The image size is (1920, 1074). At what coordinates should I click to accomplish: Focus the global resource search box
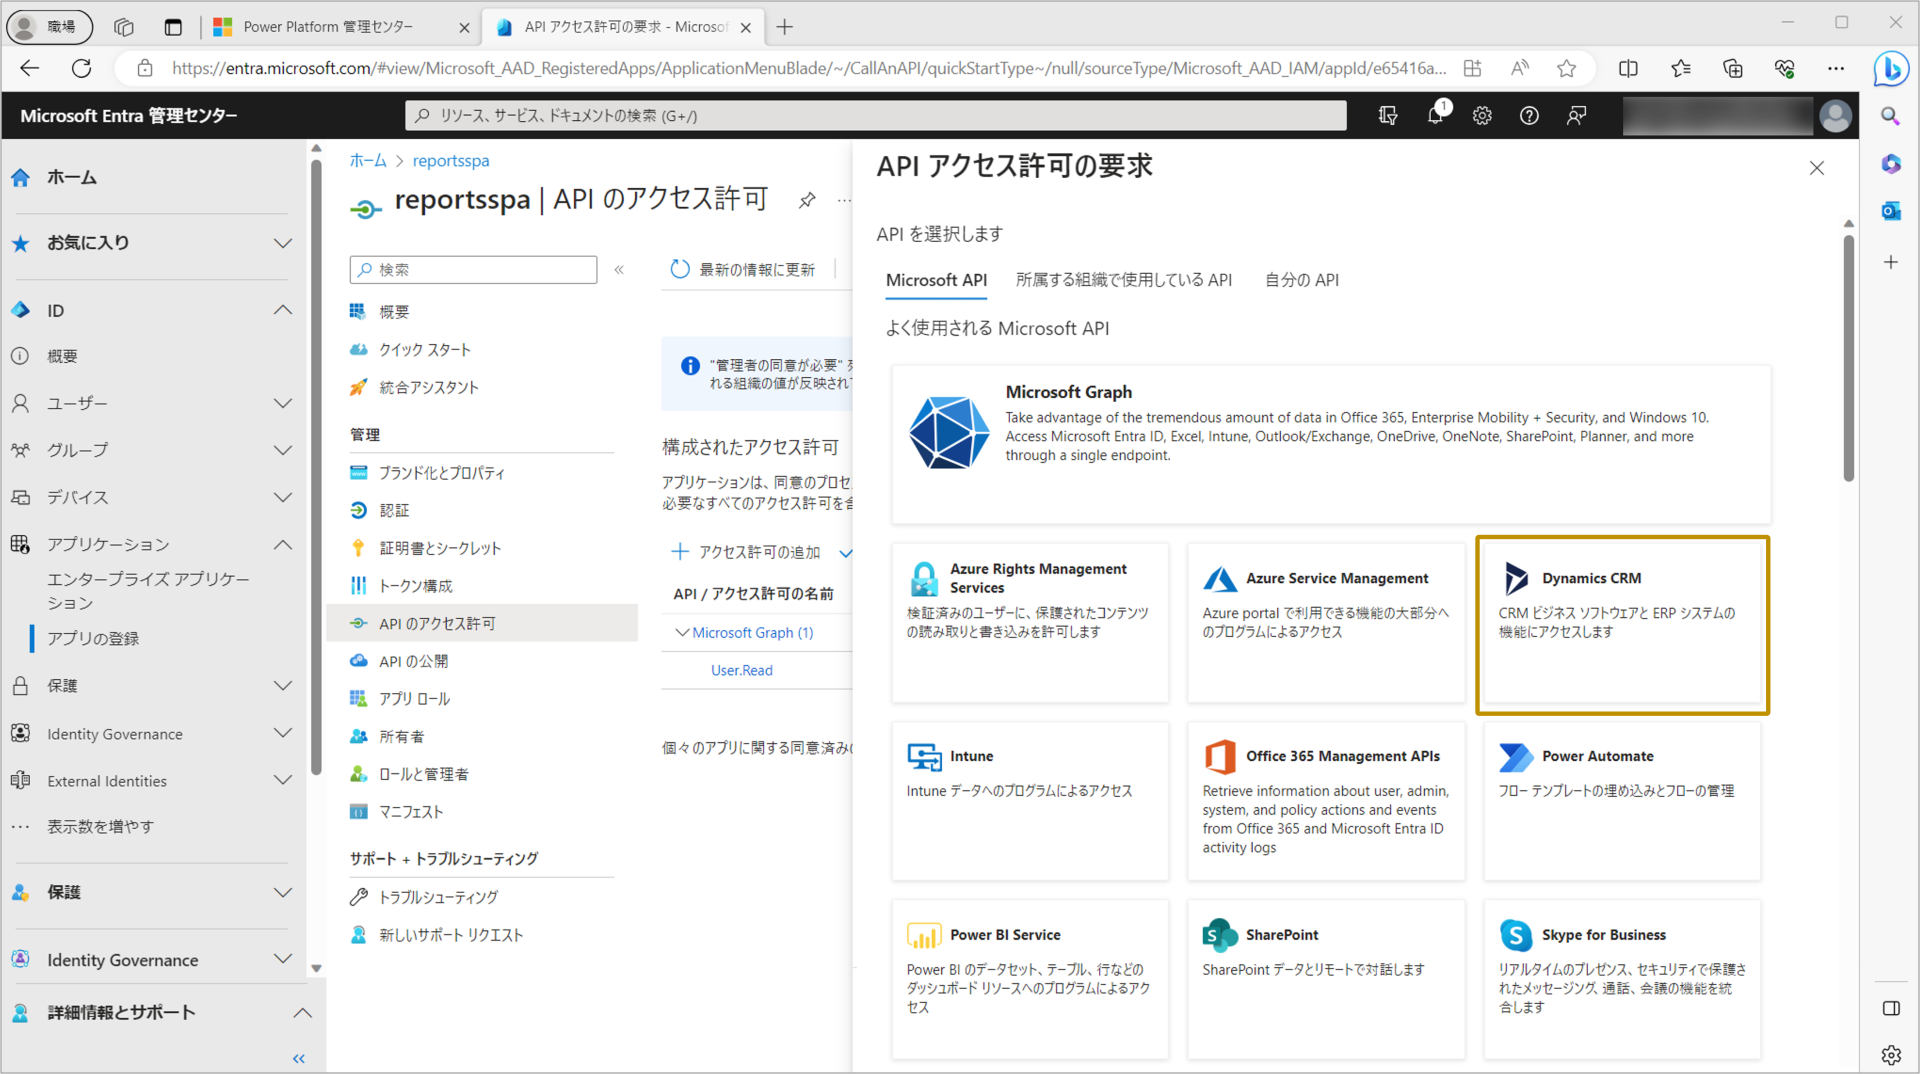(x=875, y=115)
